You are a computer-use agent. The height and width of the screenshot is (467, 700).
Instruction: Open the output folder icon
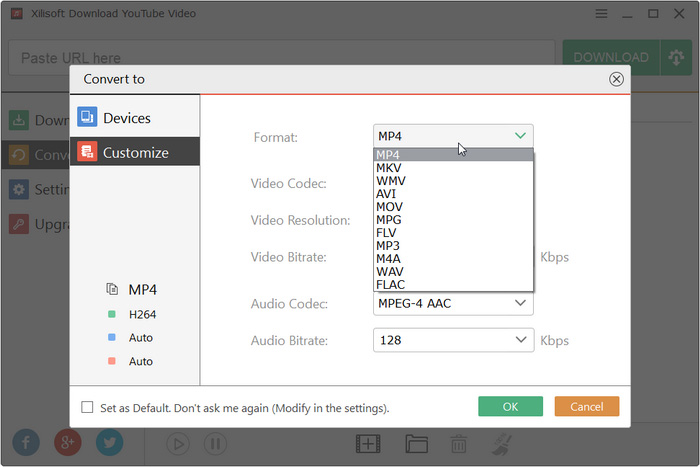[x=417, y=444]
